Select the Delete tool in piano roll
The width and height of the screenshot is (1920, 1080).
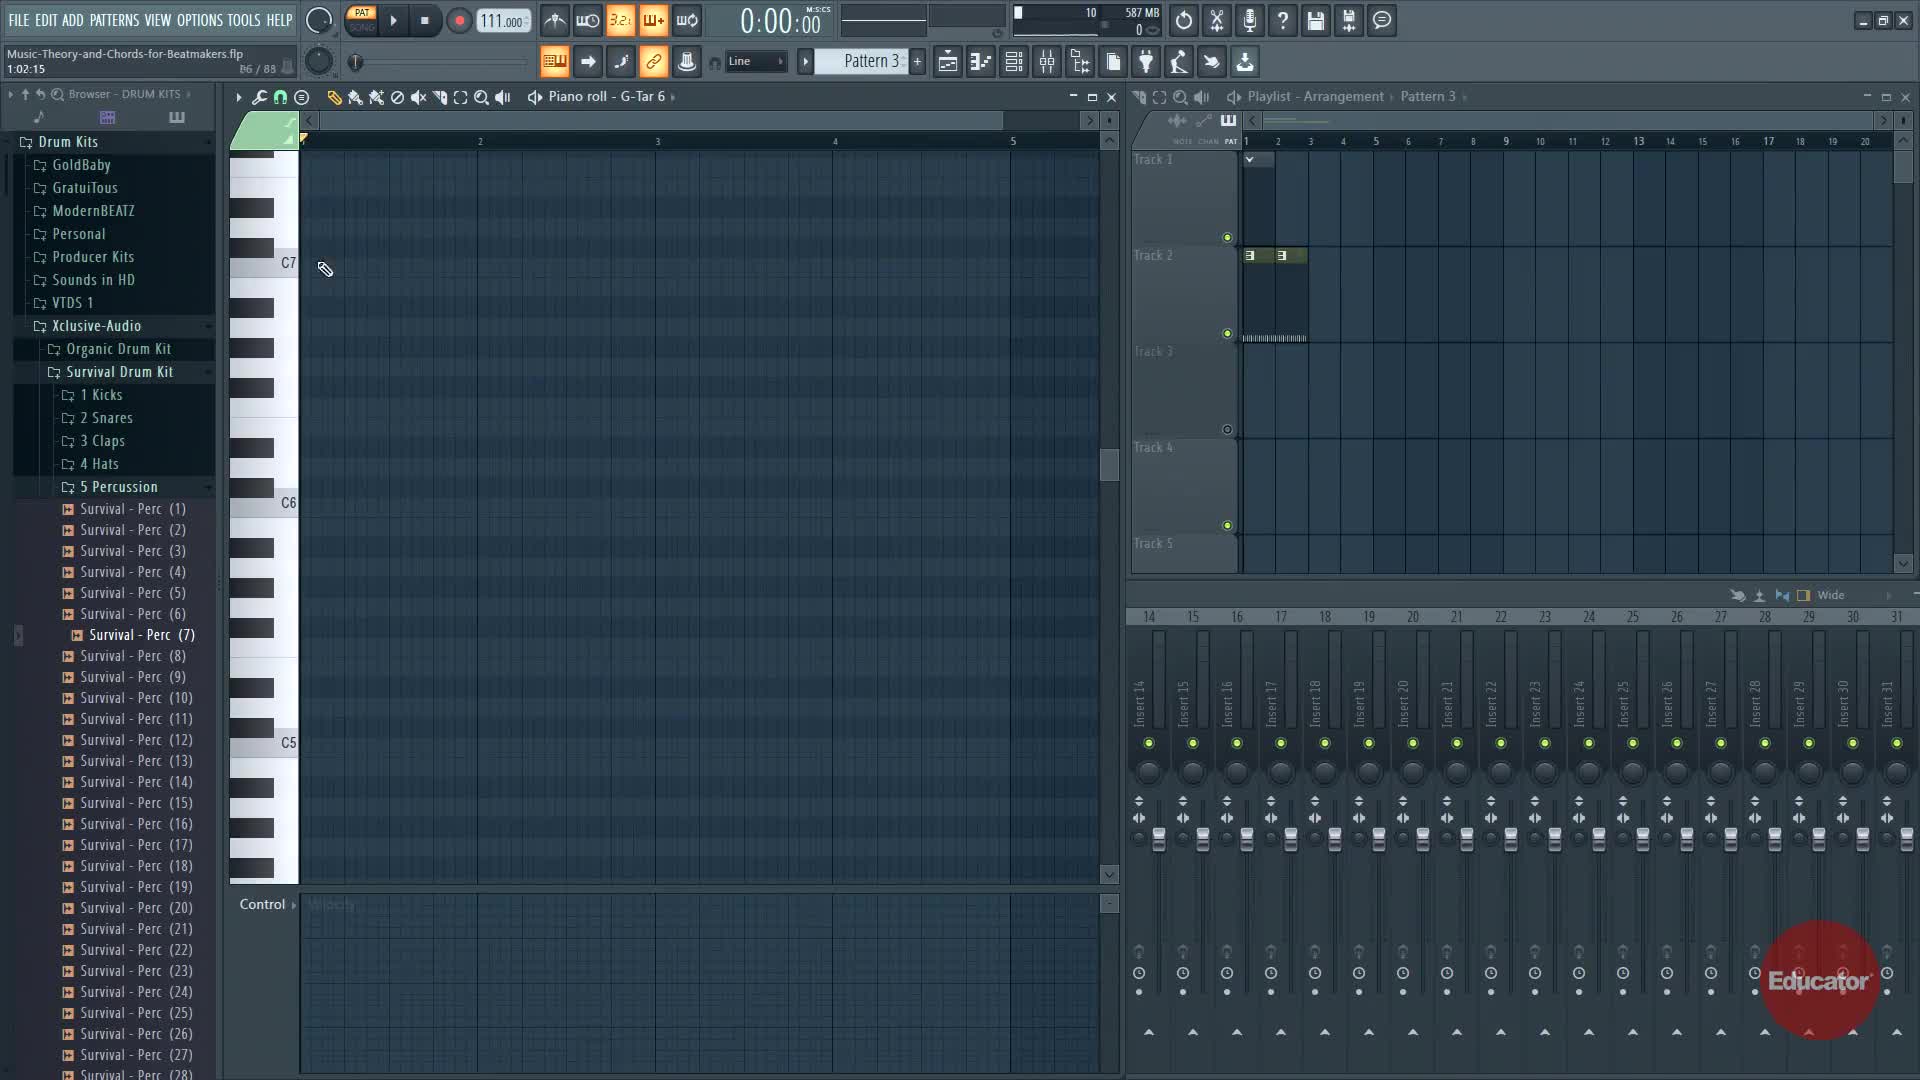coord(397,97)
